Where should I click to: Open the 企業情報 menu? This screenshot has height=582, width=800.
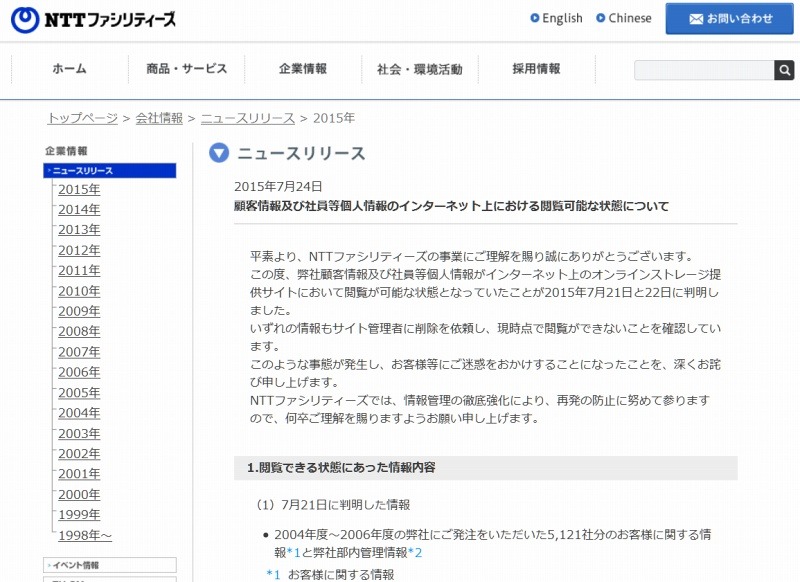[x=303, y=69]
